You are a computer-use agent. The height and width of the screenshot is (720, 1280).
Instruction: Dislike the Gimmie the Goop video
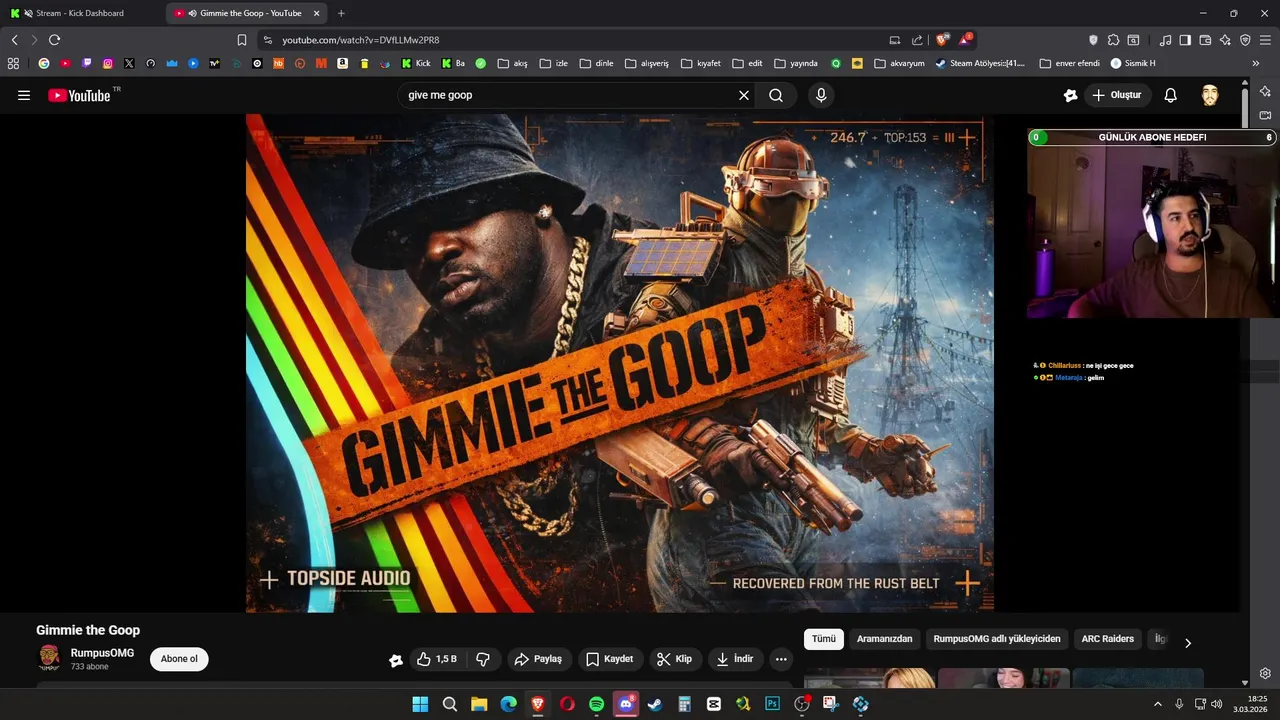point(483,659)
